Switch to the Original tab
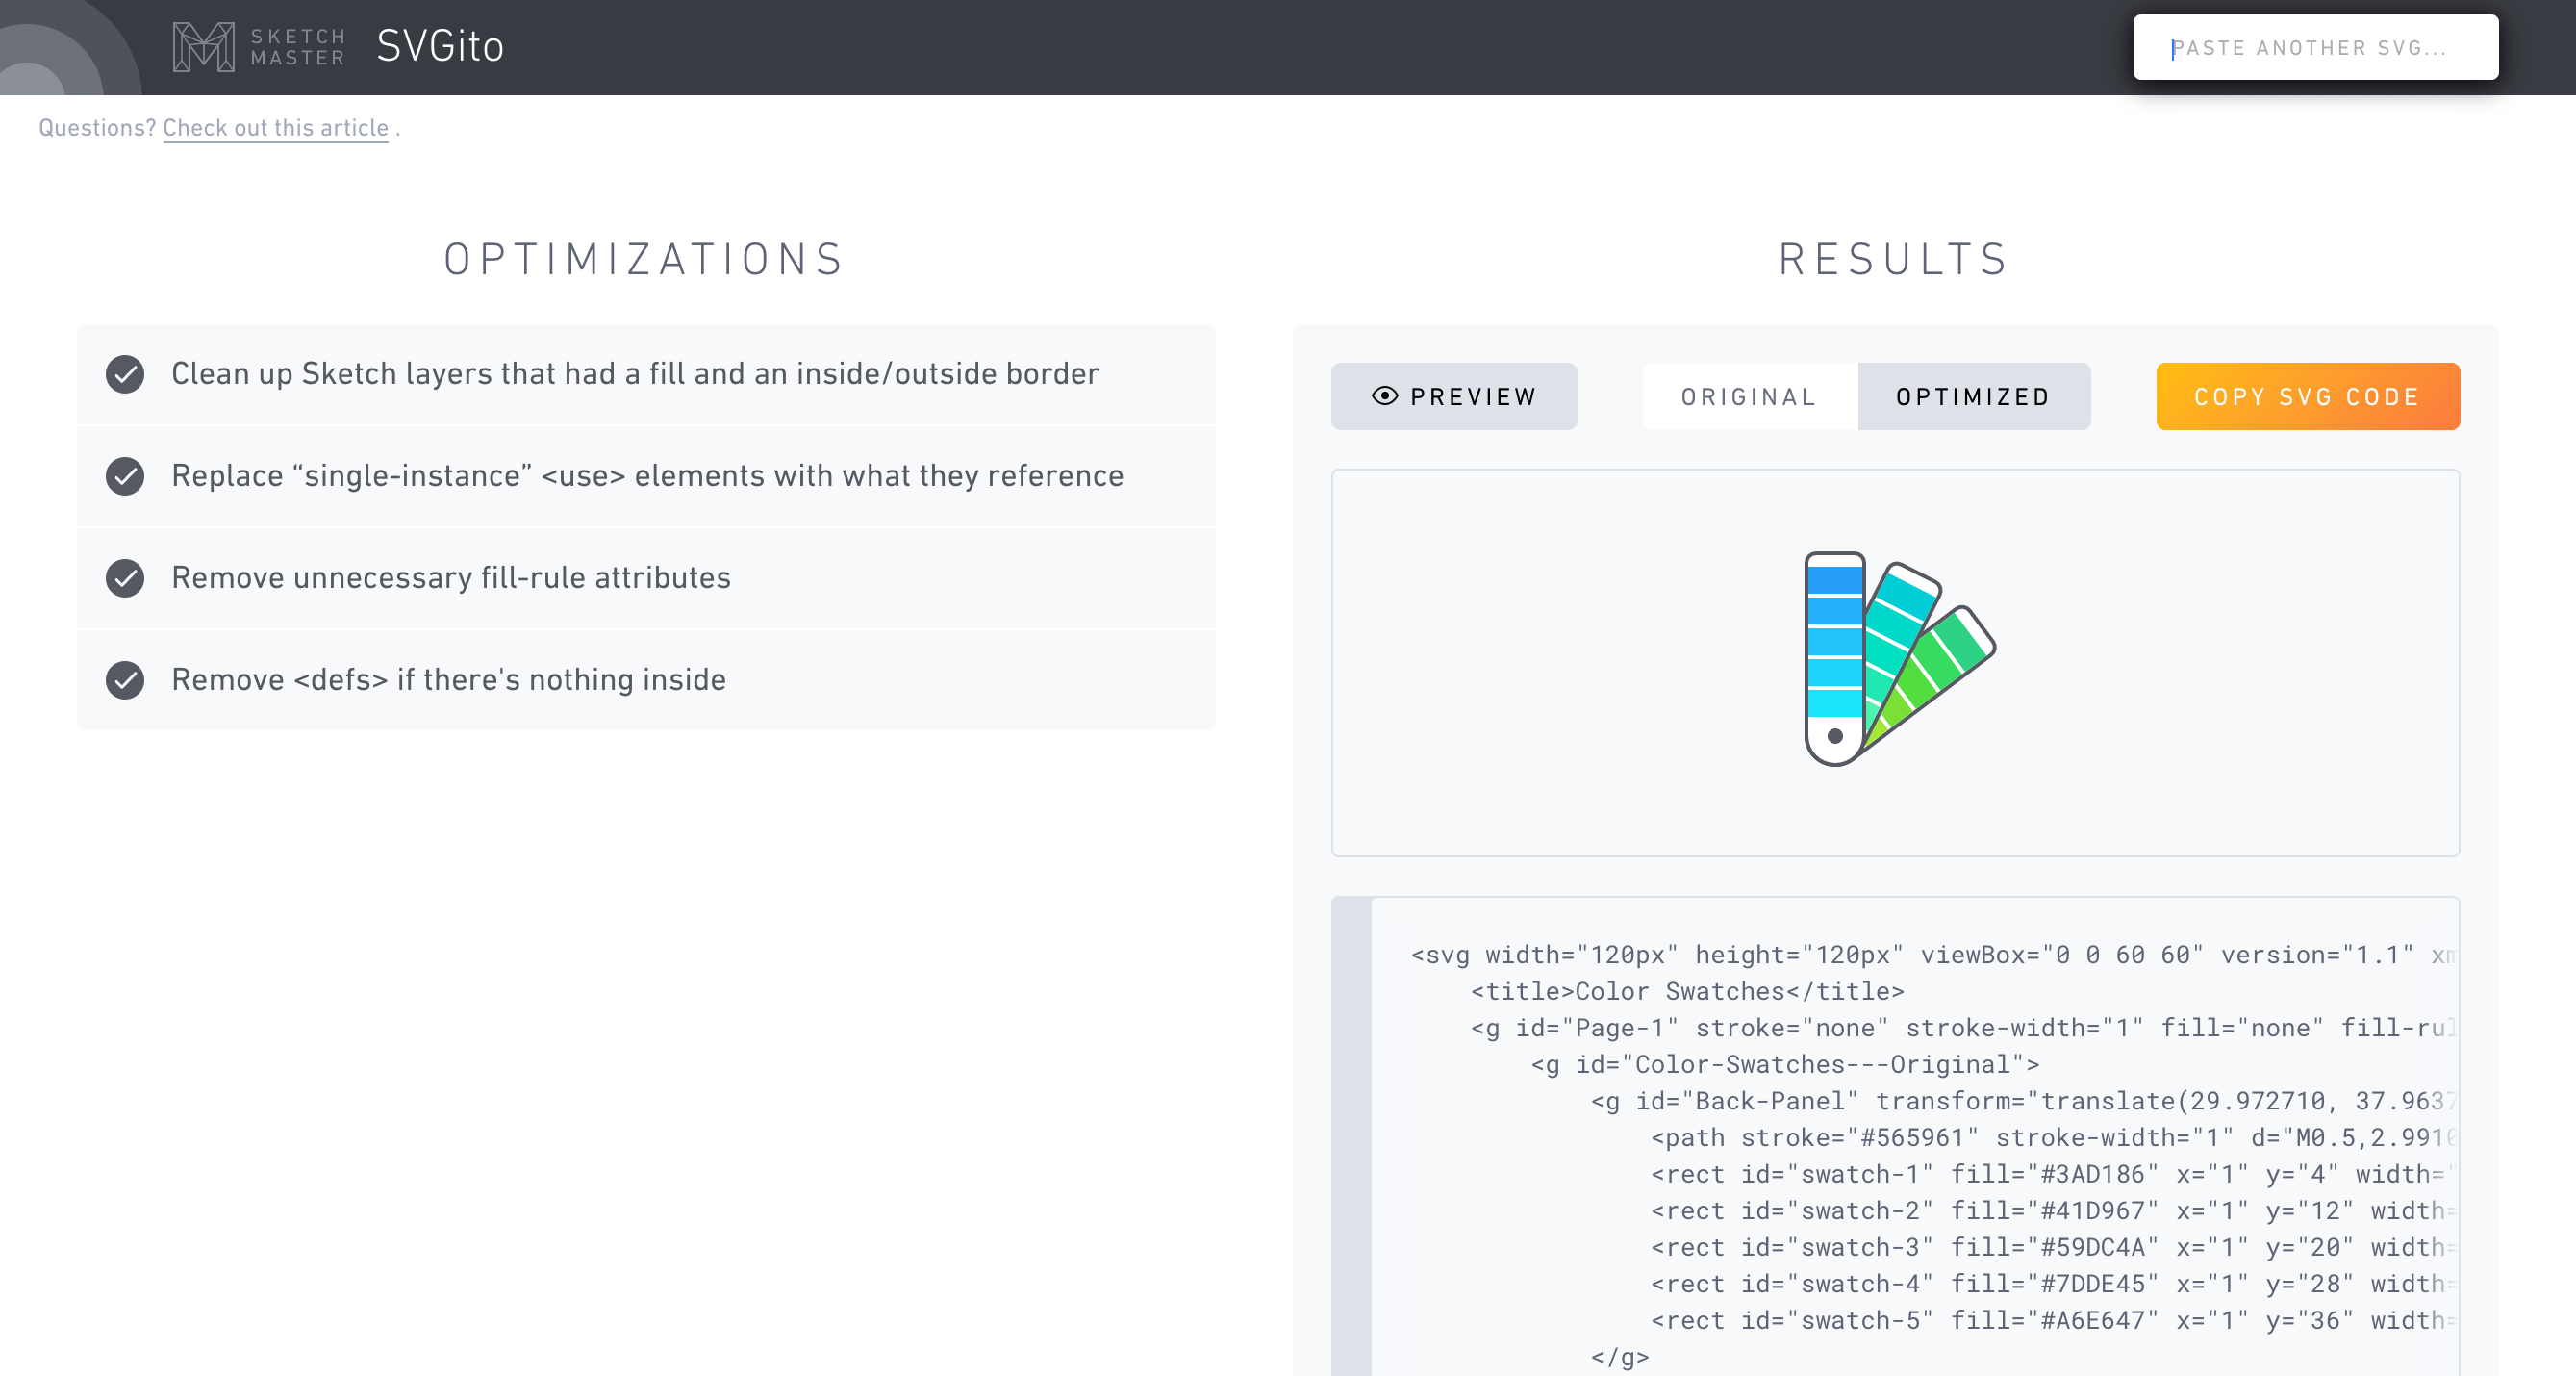 [1748, 397]
